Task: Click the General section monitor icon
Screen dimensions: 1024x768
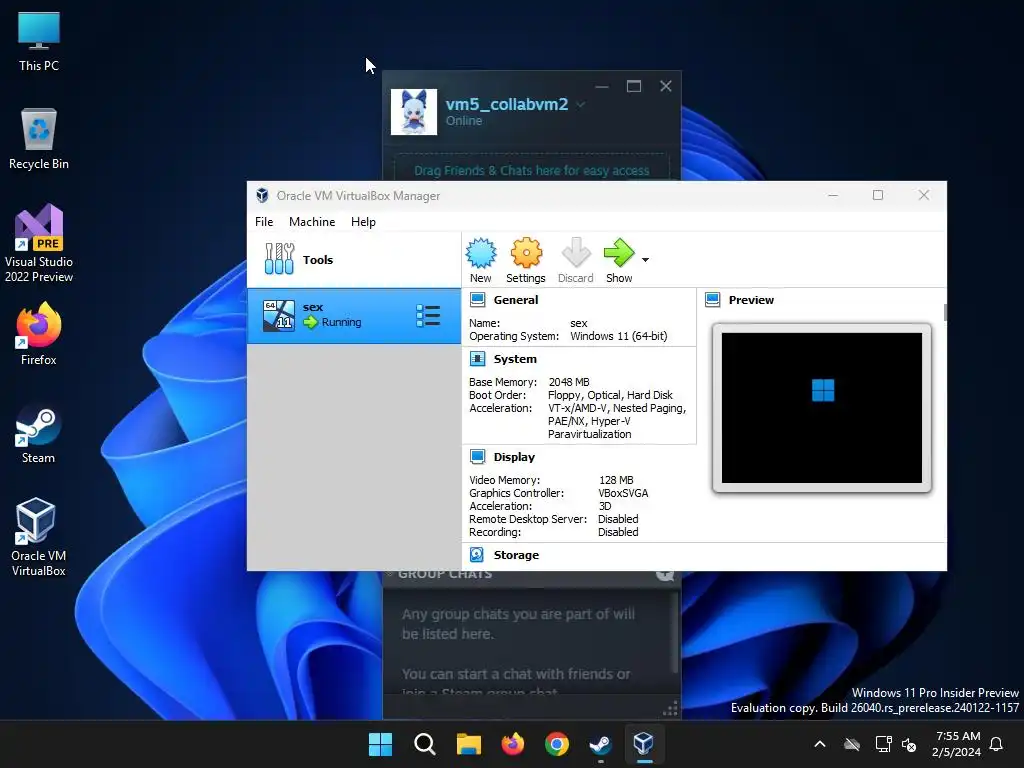Action: (x=478, y=300)
